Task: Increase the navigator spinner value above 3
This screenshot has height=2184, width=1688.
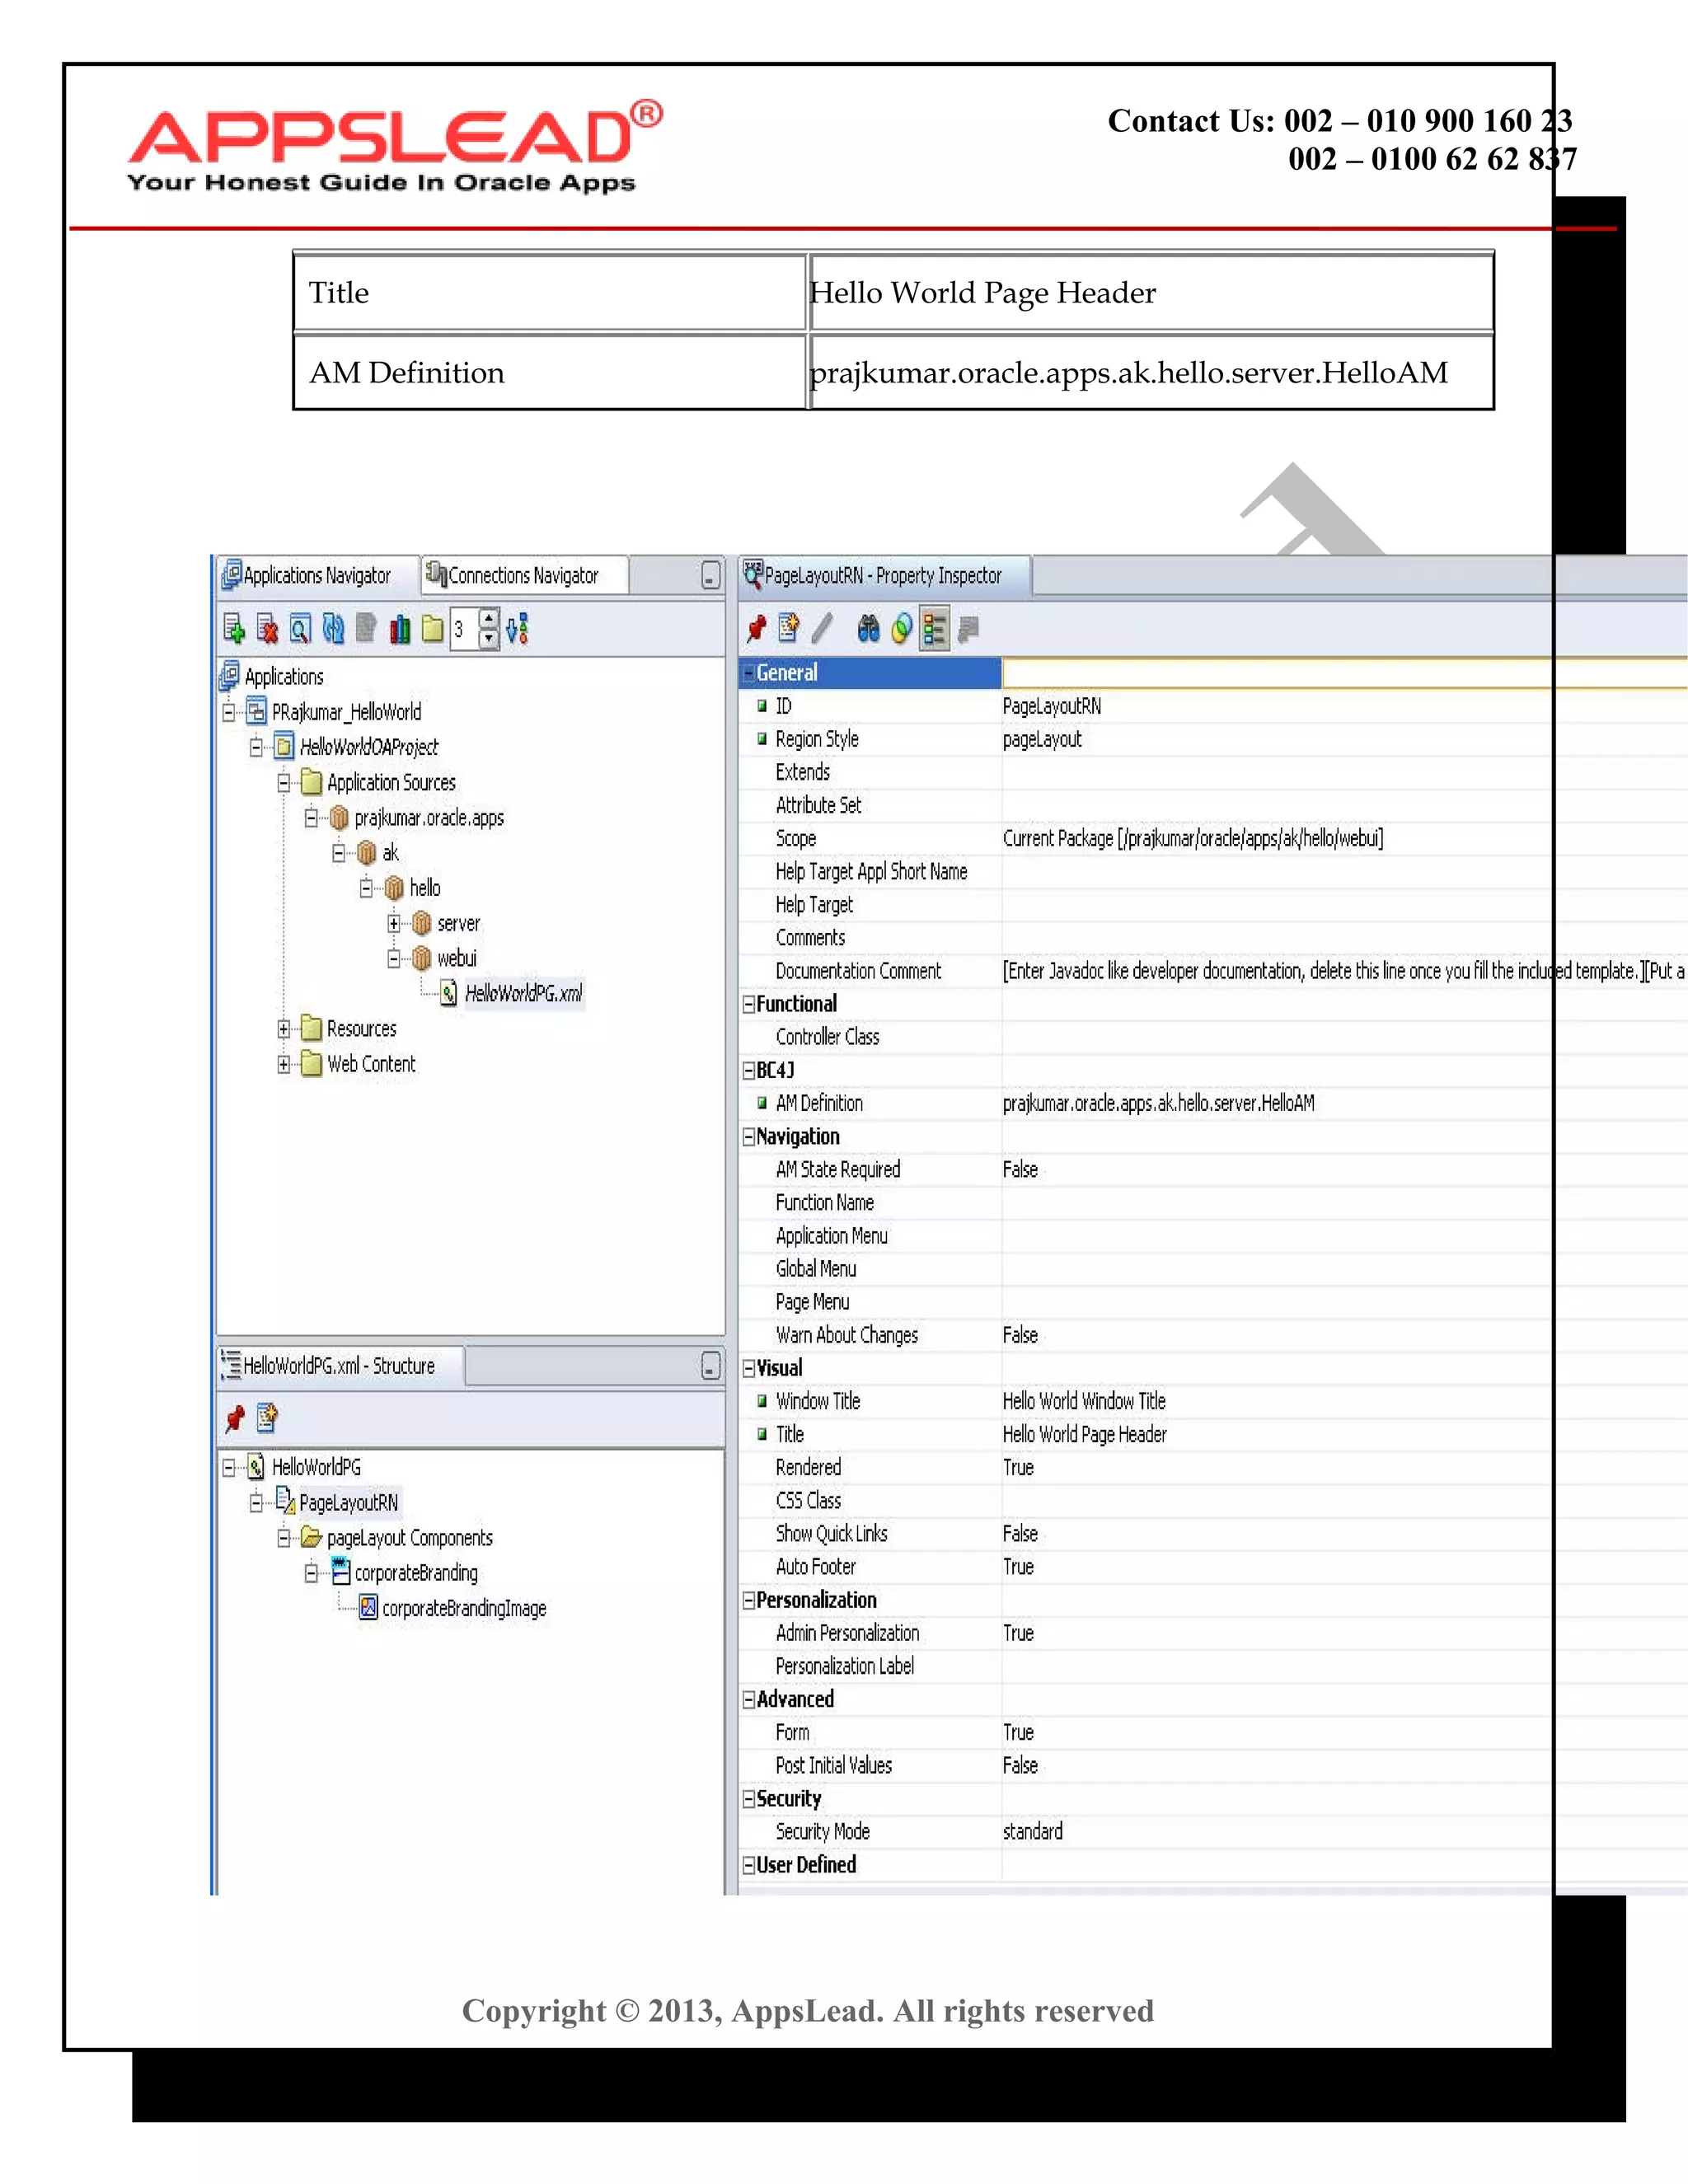Action: (x=488, y=619)
